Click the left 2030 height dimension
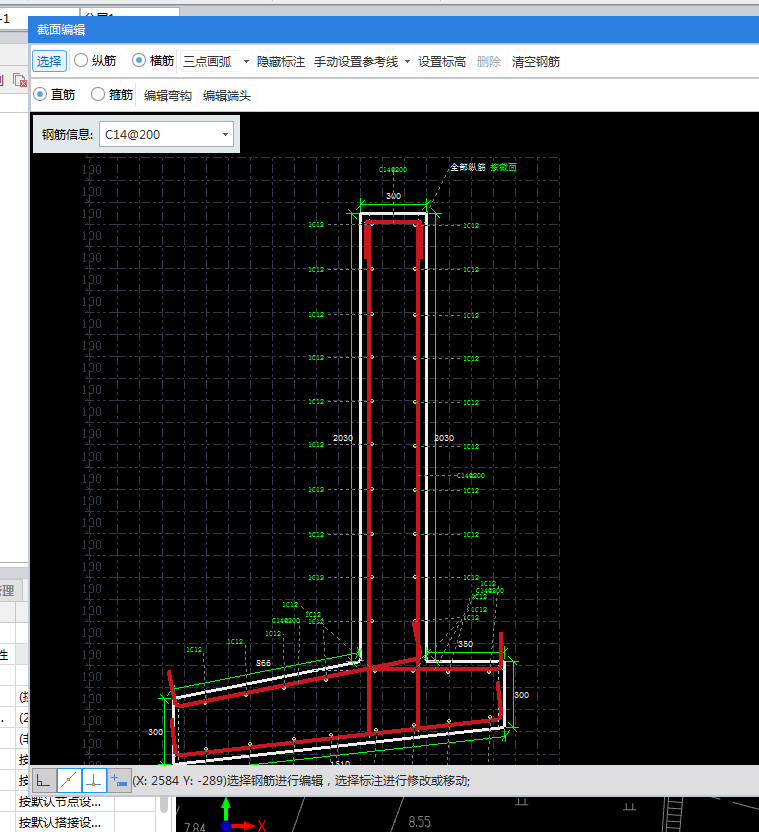The height and width of the screenshot is (832, 759). [343, 438]
